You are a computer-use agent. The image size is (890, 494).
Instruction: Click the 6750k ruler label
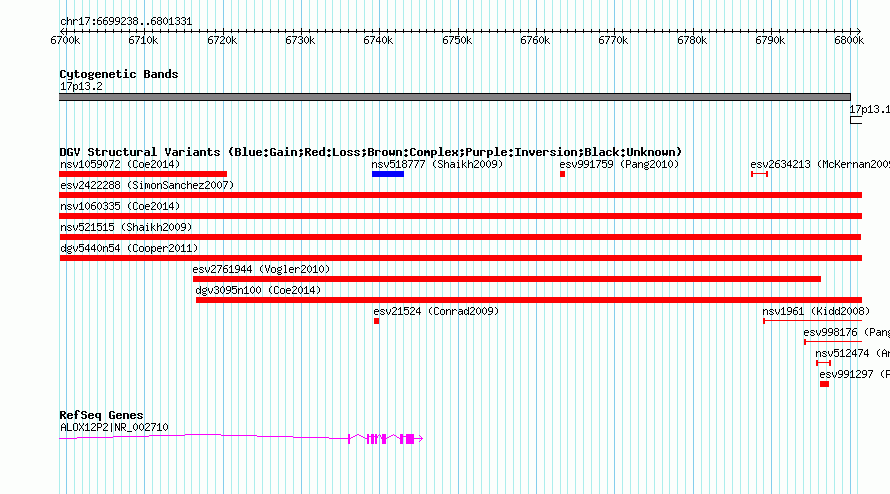click(x=457, y=40)
